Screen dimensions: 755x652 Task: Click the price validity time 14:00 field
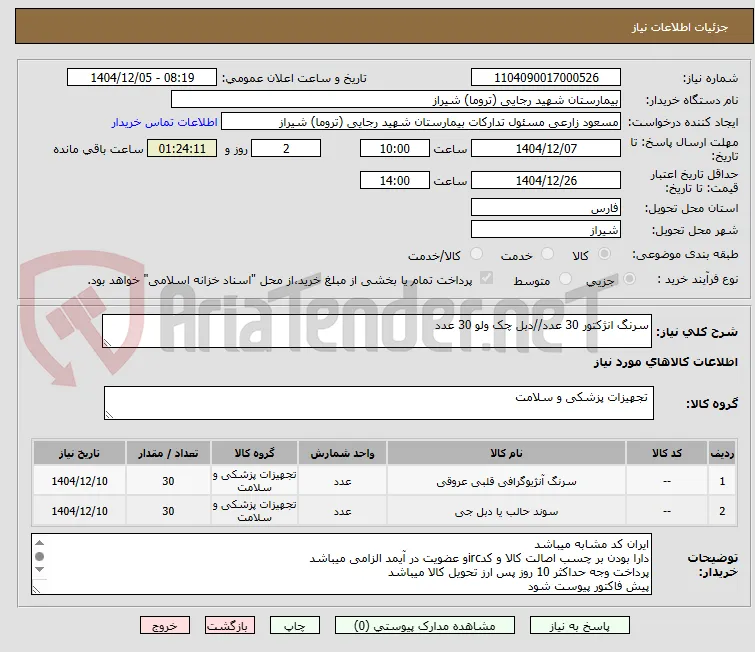[395, 181]
